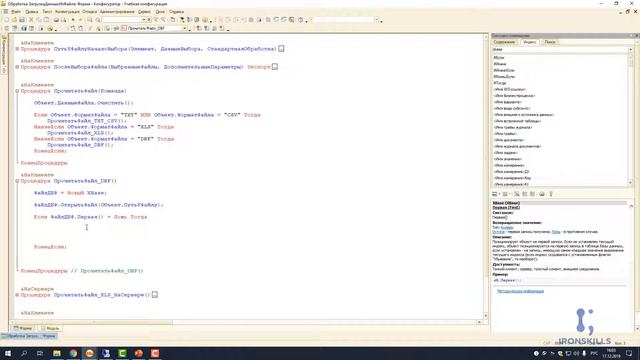Click collapsed block marker after ПутьКФайлуНачалоВыбора
The height and width of the screenshot is (360, 640).
coord(281,49)
